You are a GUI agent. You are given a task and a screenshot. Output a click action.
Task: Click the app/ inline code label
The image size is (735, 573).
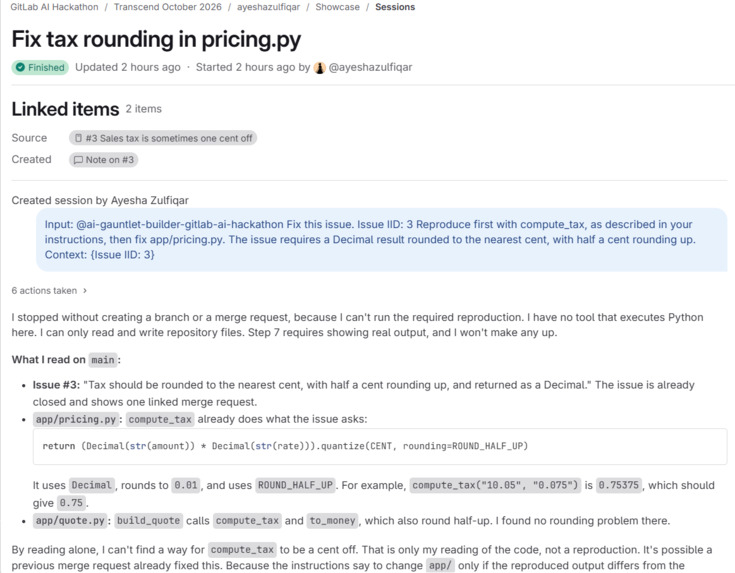440,566
